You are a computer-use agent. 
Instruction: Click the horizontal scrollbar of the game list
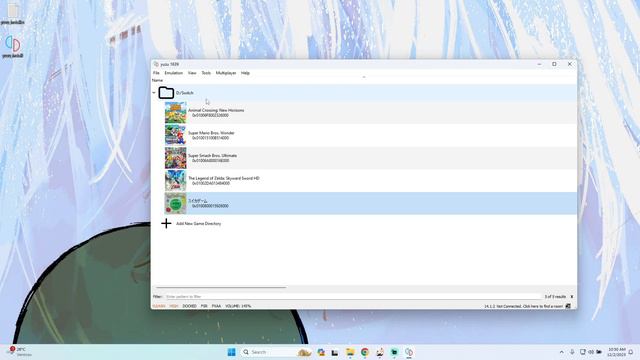[221, 287]
